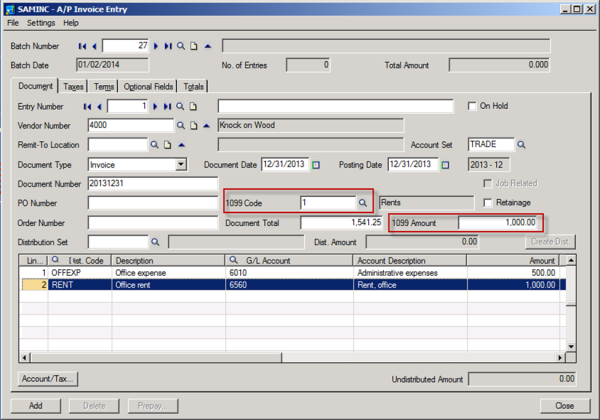This screenshot has height=420, width=600.
Task: Create new entry with page icon
Action: 193,107
